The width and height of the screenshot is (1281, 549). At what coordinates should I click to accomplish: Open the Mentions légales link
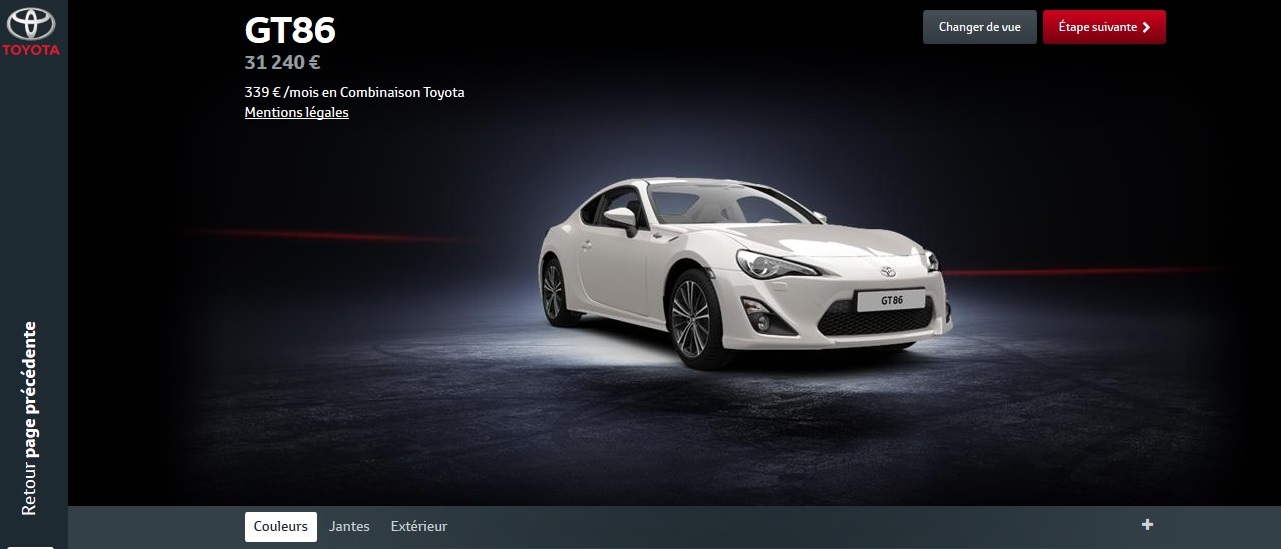(296, 113)
